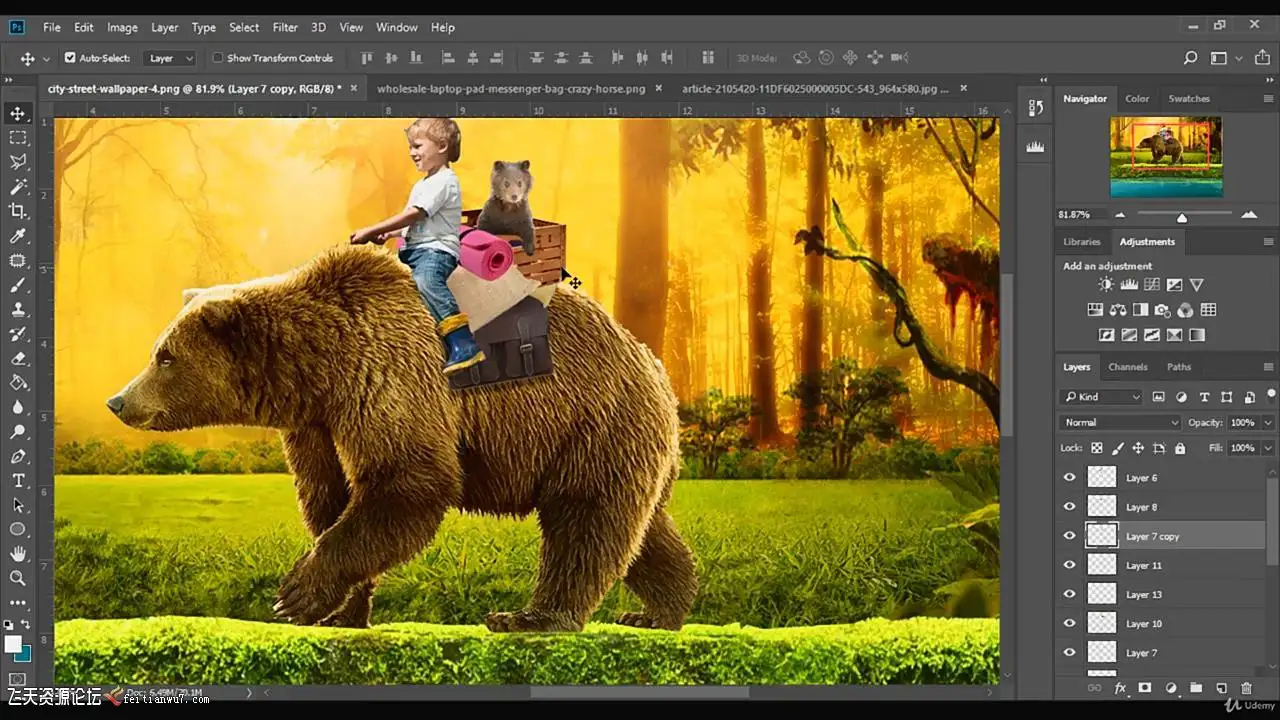
Task: Expand the Auto-Select Layer dropdown
Action: 170,58
